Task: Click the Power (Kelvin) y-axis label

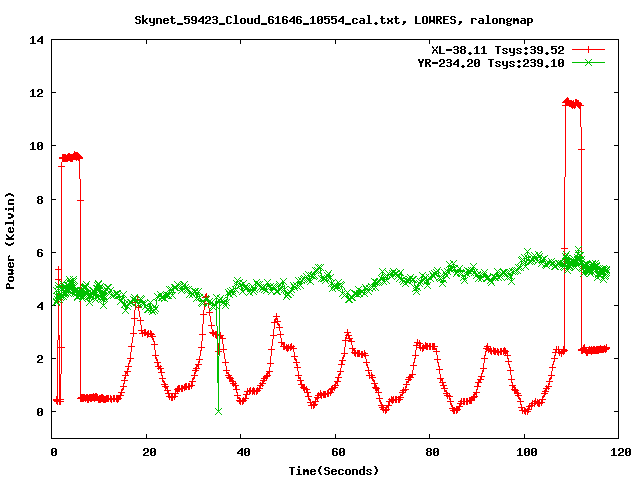Action: click(10, 241)
